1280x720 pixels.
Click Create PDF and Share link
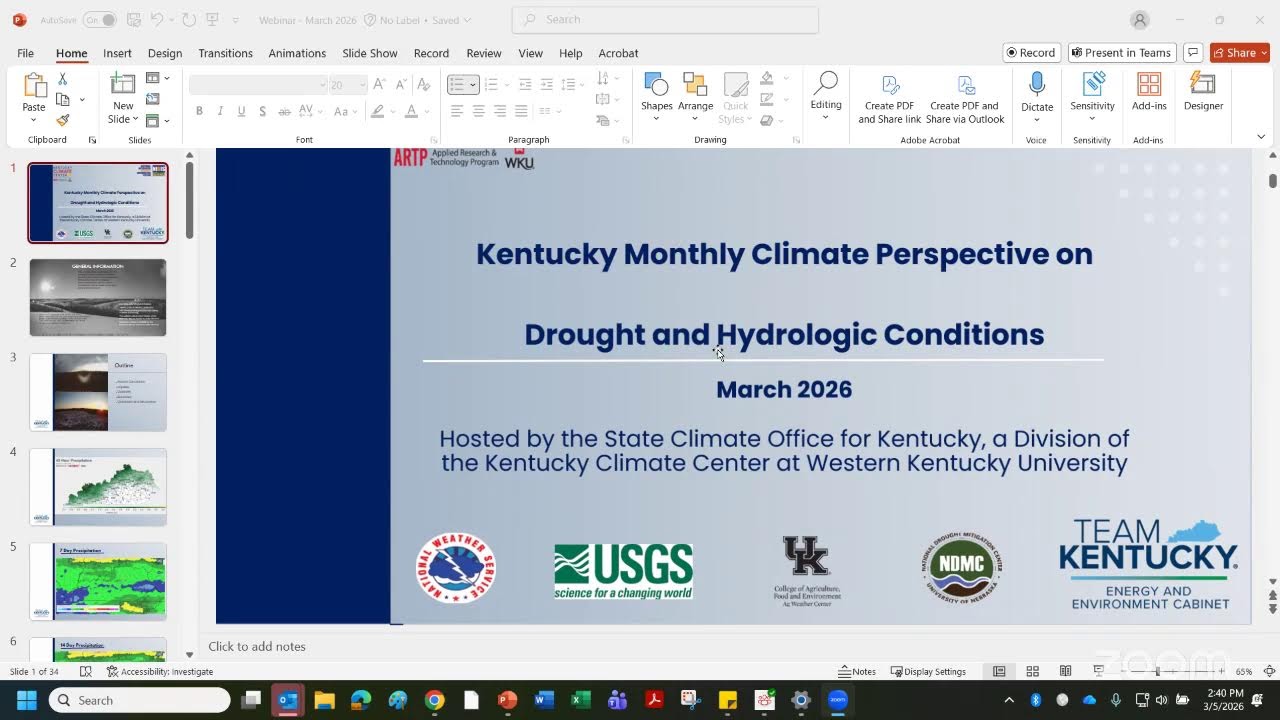[x=889, y=99]
